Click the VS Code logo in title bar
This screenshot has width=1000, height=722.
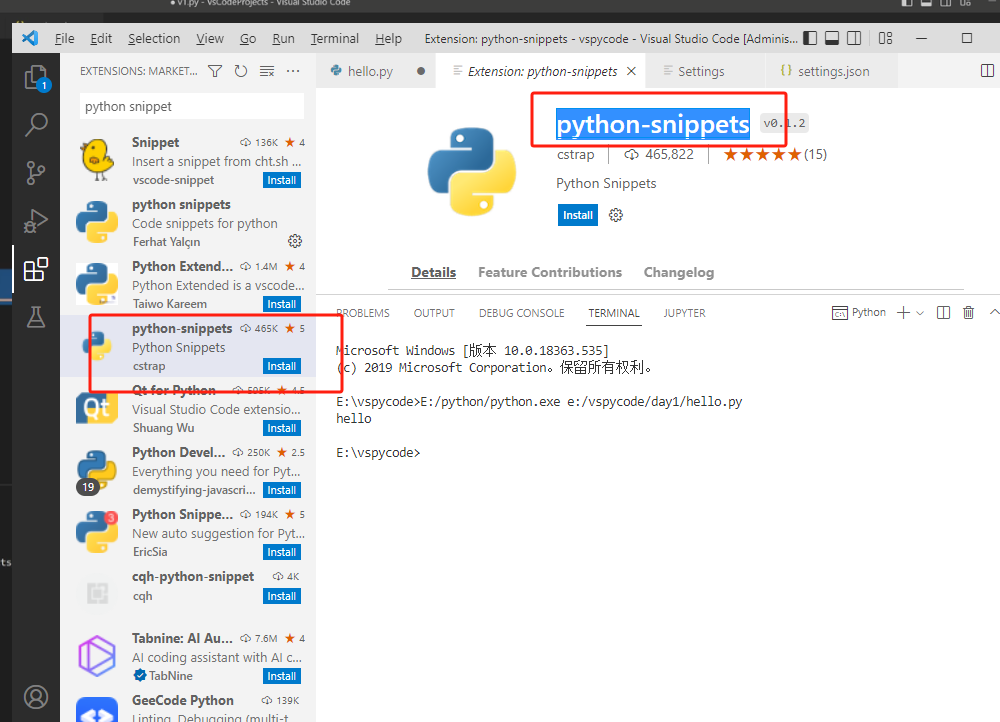(x=30, y=38)
